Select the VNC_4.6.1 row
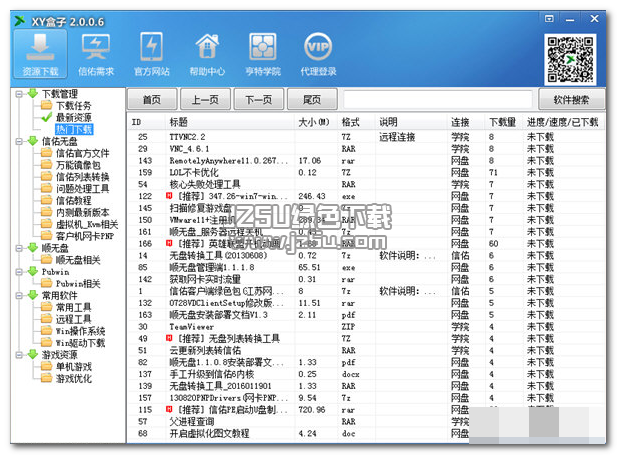The width and height of the screenshot is (617, 455). click(366, 149)
